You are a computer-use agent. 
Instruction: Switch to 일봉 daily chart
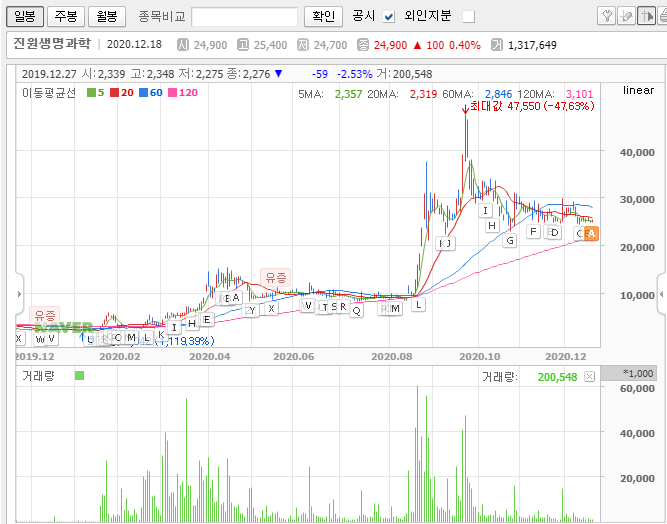25,17
